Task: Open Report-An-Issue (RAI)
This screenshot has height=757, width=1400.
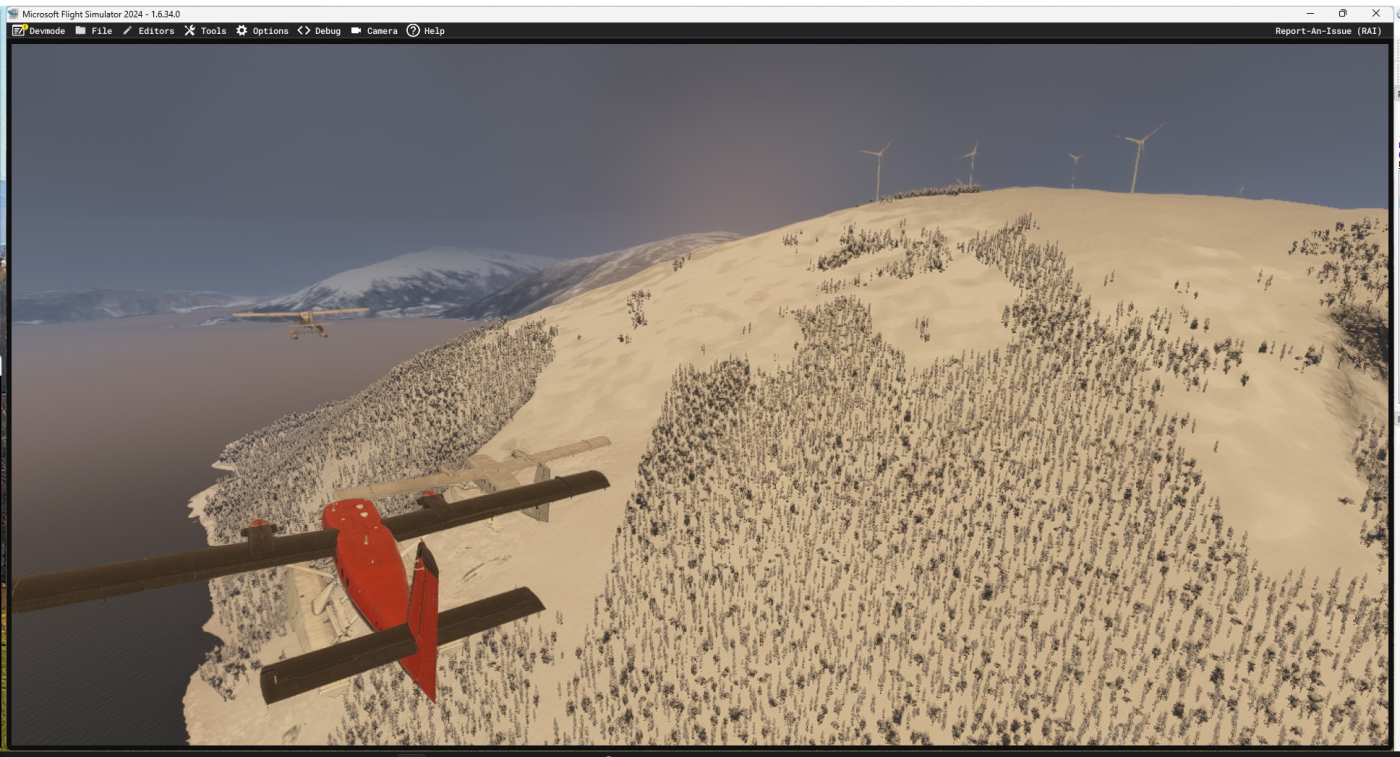Action: click(1327, 31)
